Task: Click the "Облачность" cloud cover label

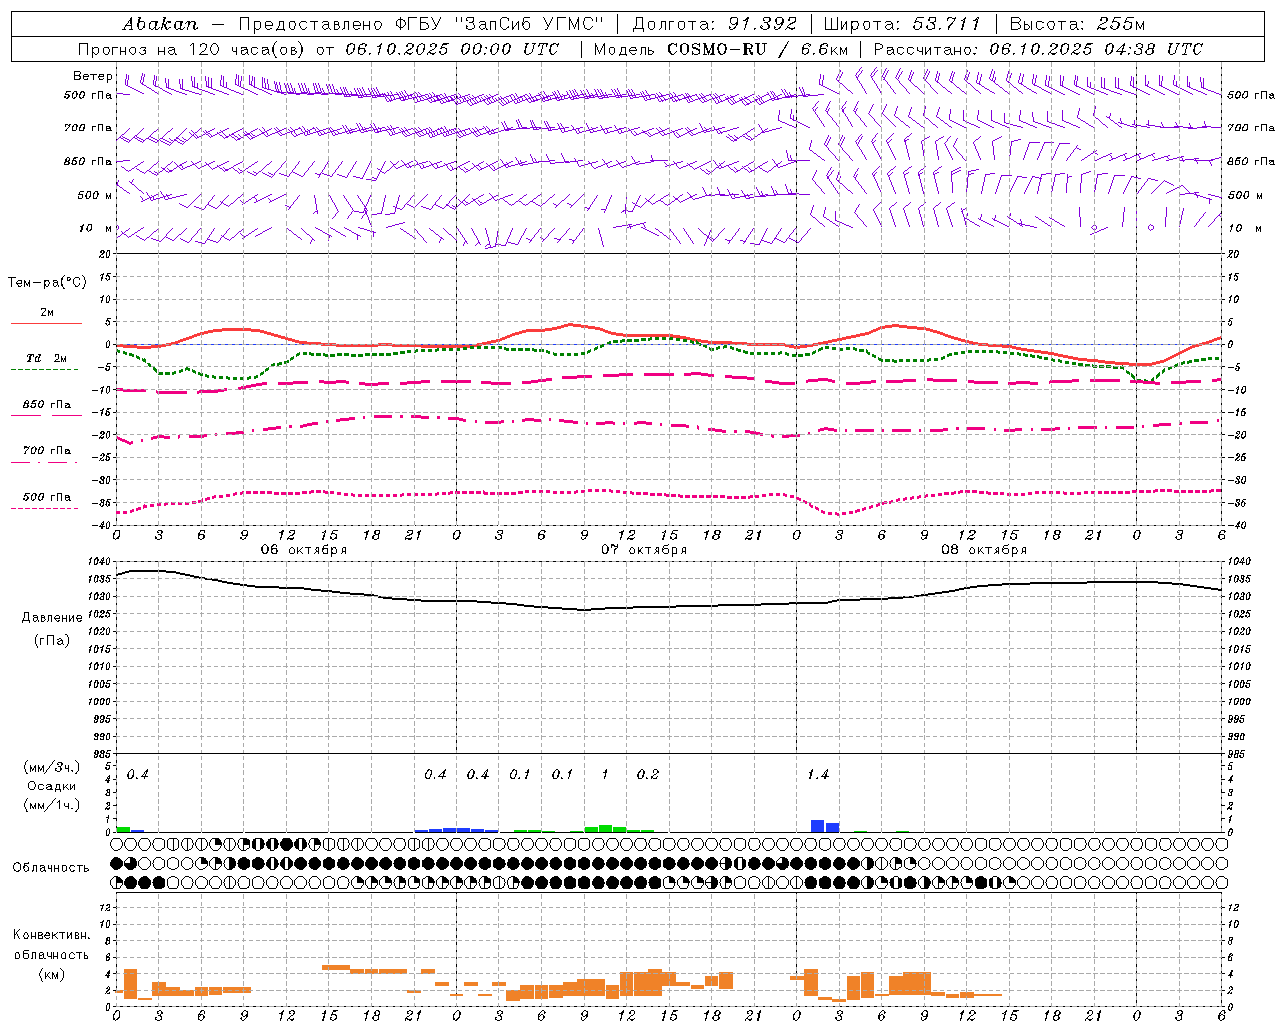Action: click(51, 868)
